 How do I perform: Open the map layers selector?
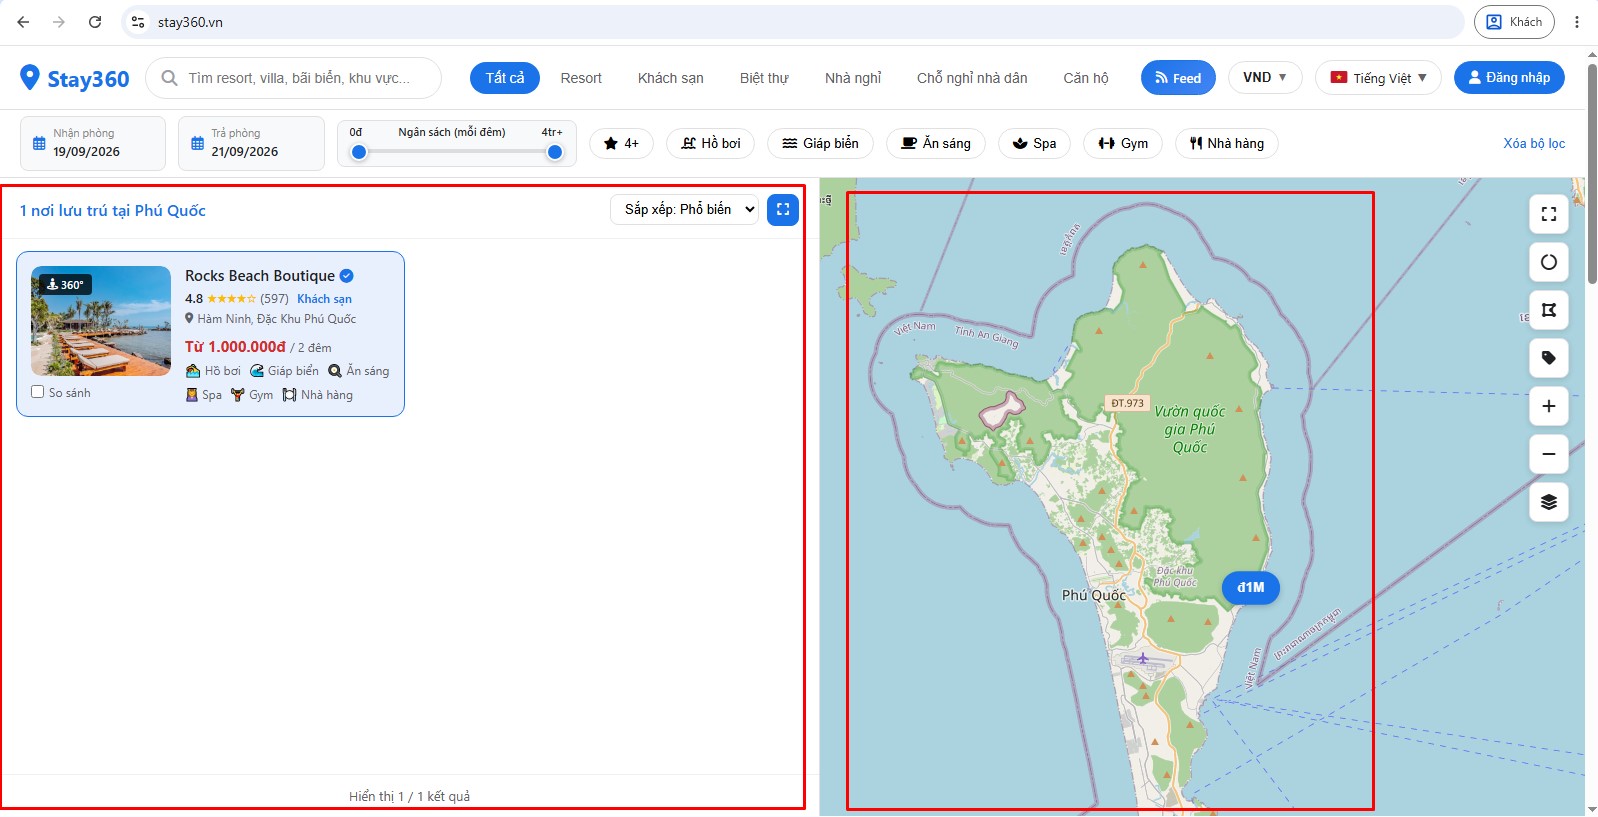coord(1549,502)
